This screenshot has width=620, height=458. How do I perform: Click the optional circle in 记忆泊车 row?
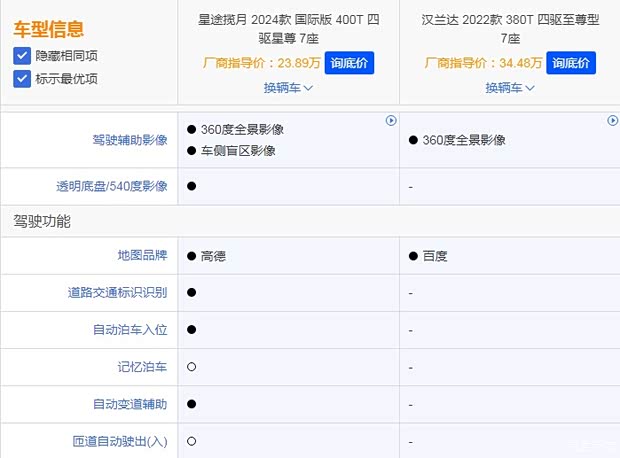click(x=191, y=367)
